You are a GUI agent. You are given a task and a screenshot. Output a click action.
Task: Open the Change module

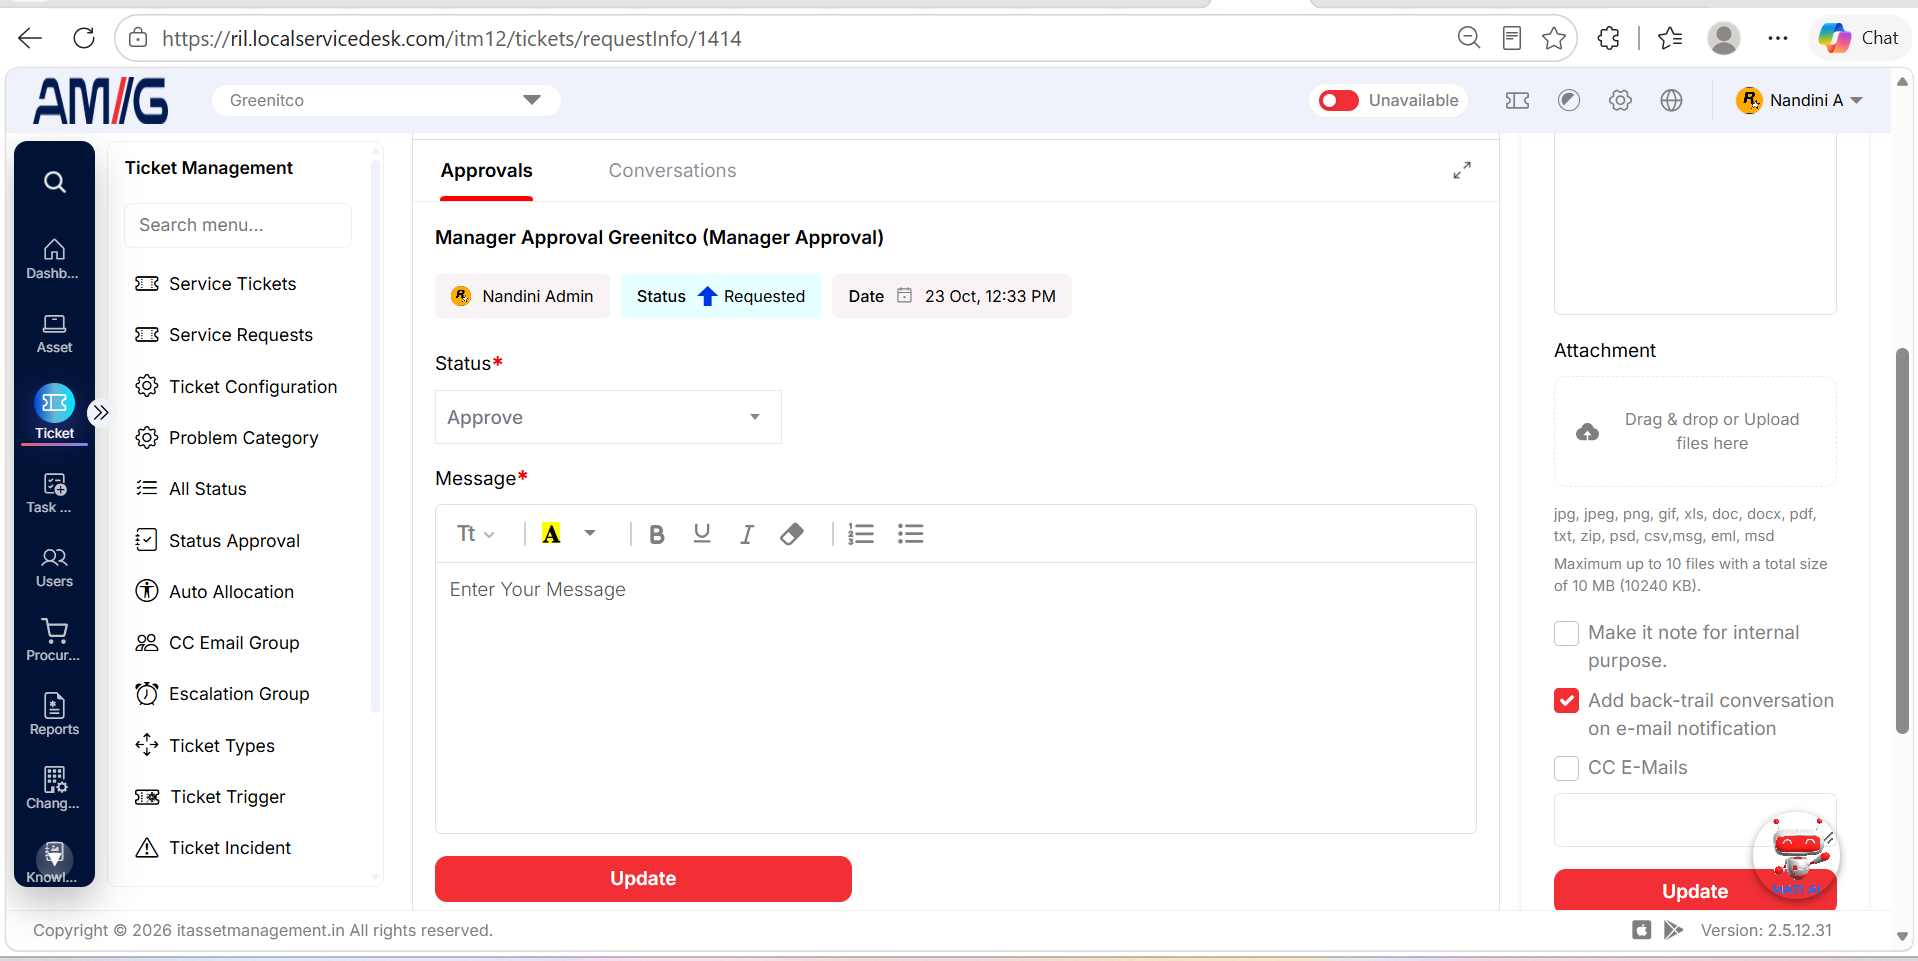(54, 789)
